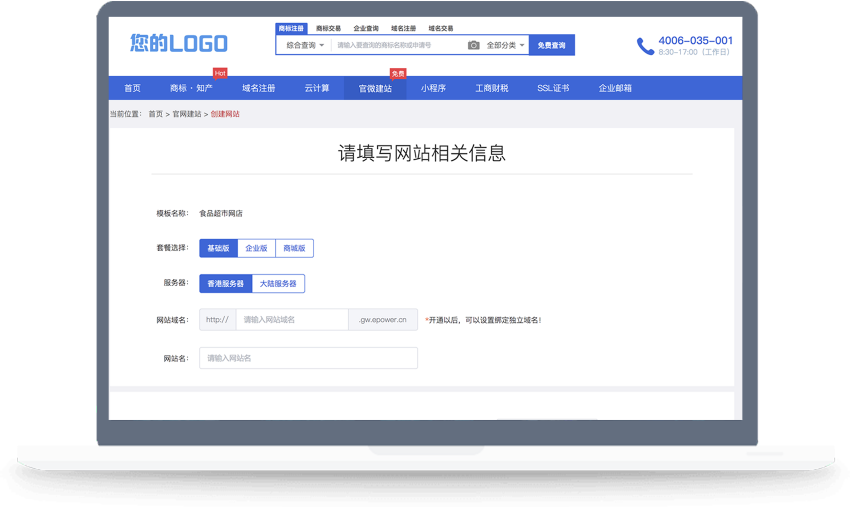
Task: Click the red 免费 badge
Action: [398, 73]
